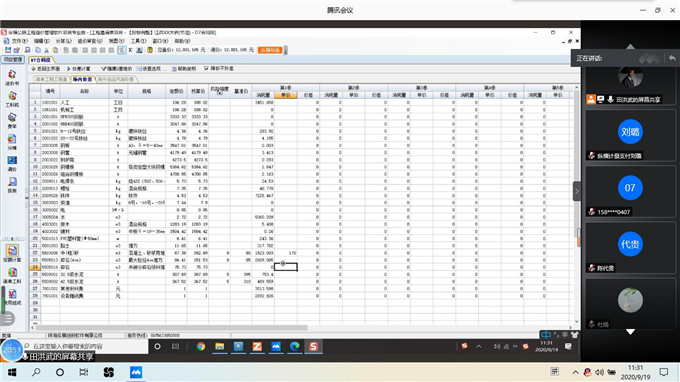Open the 编辑 menu
The height and width of the screenshot is (382, 680).
click(42, 41)
